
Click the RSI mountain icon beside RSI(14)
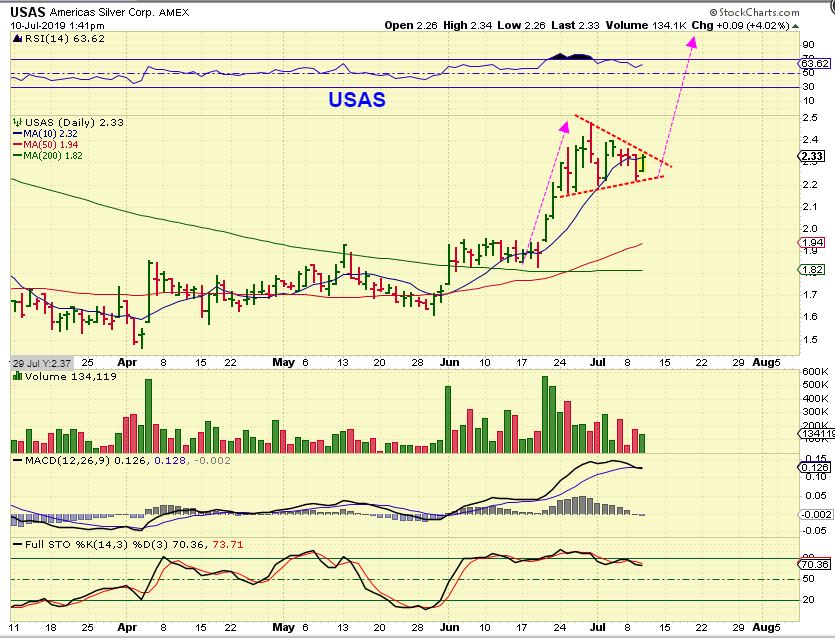click(18, 38)
